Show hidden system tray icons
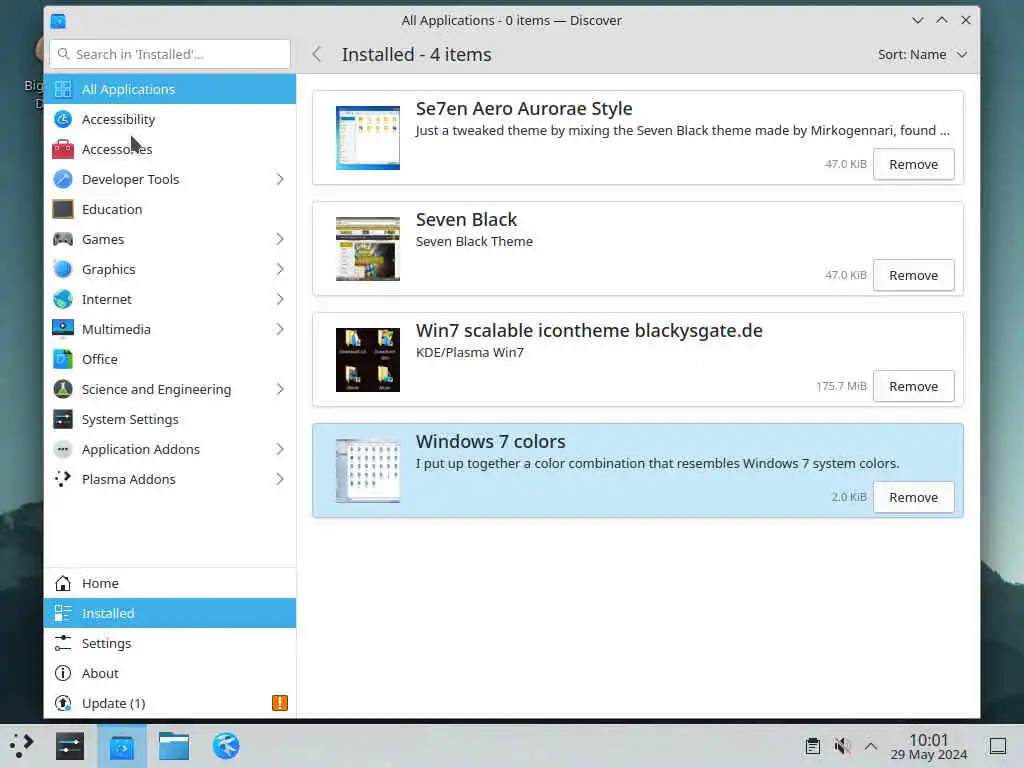Viewport: 1024px width, 768px height. pyautogui.click(x=871, y=746)
